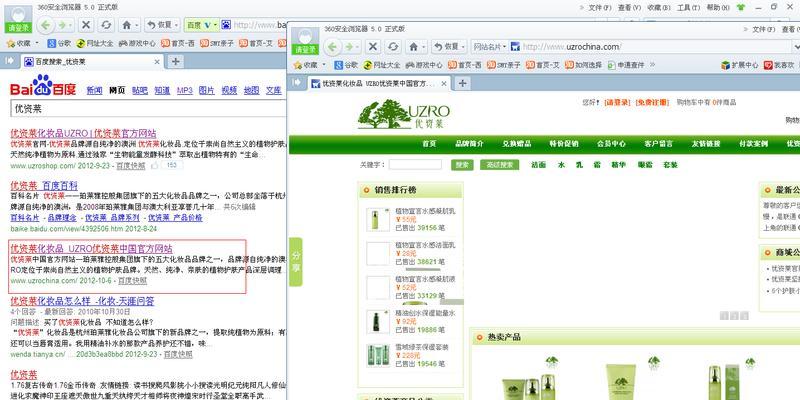Open 优资莱化妆品怎么样 天涯问答 result
This screenshot has width=800, height=400.
tap(82, 301)
